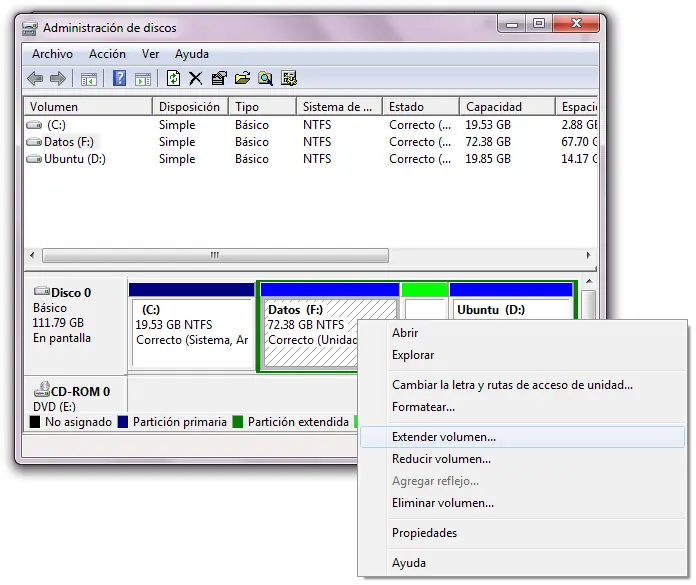Select Extender volumen... option

click(522, 437)
